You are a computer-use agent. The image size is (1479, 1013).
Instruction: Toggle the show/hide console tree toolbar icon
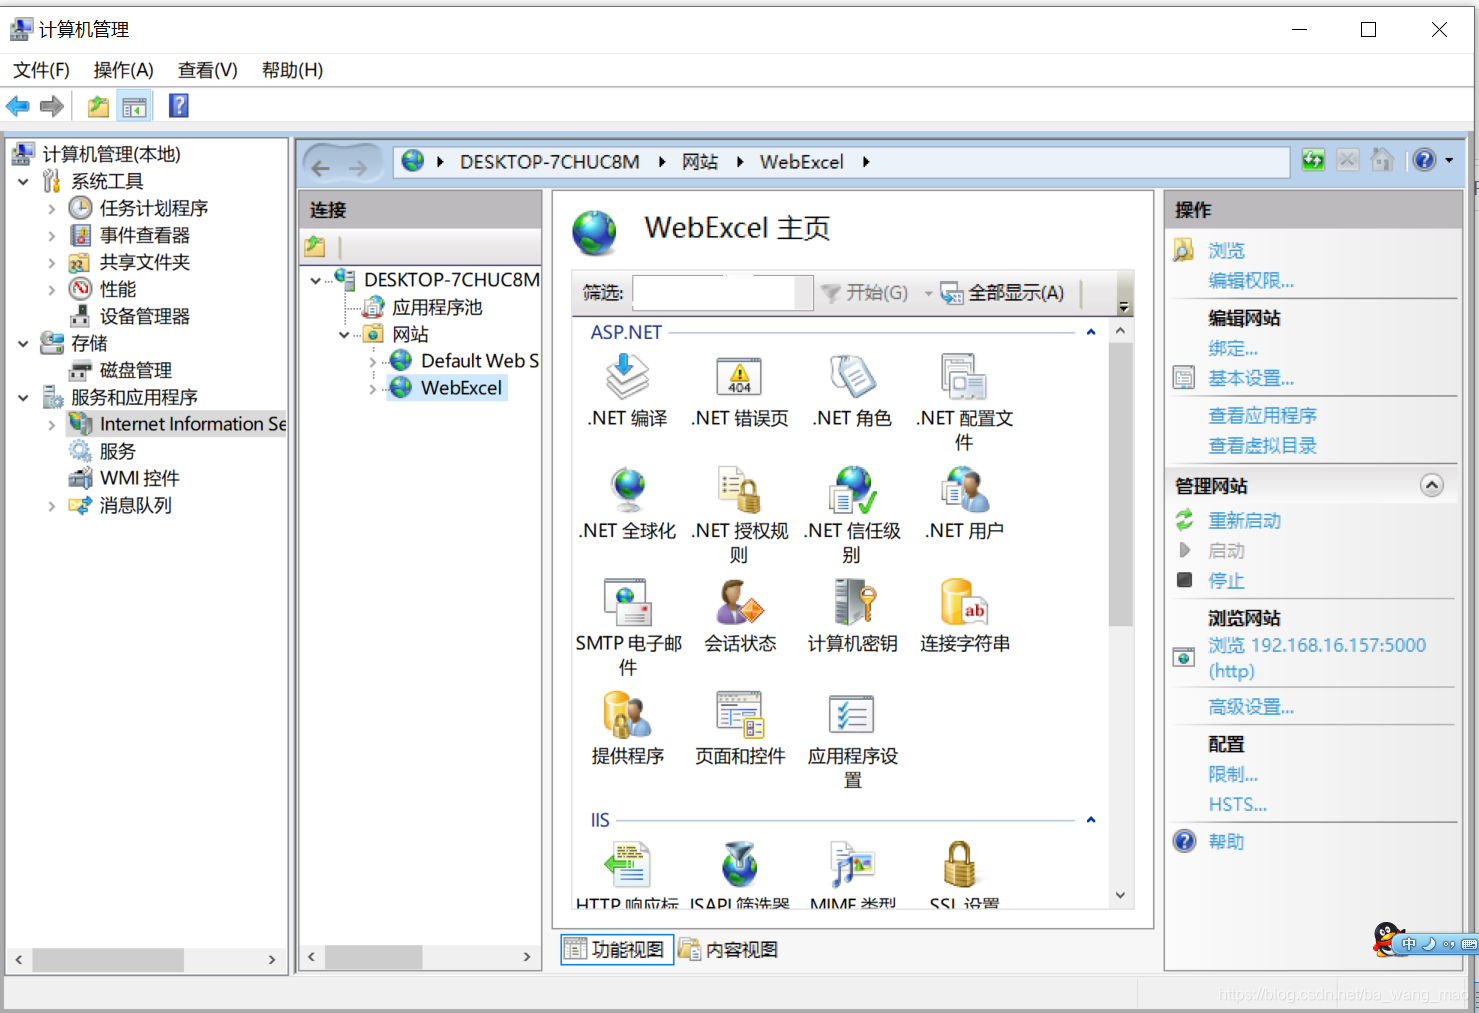(x=134, y=106)
